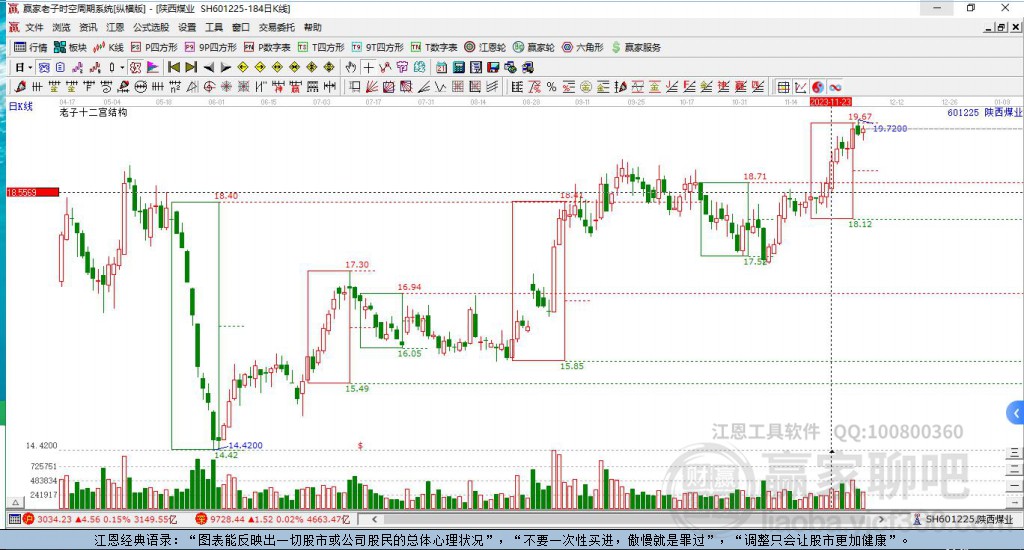
Task: Click the black right arrow step-forward icon
Action: click(x=225, y=67)
